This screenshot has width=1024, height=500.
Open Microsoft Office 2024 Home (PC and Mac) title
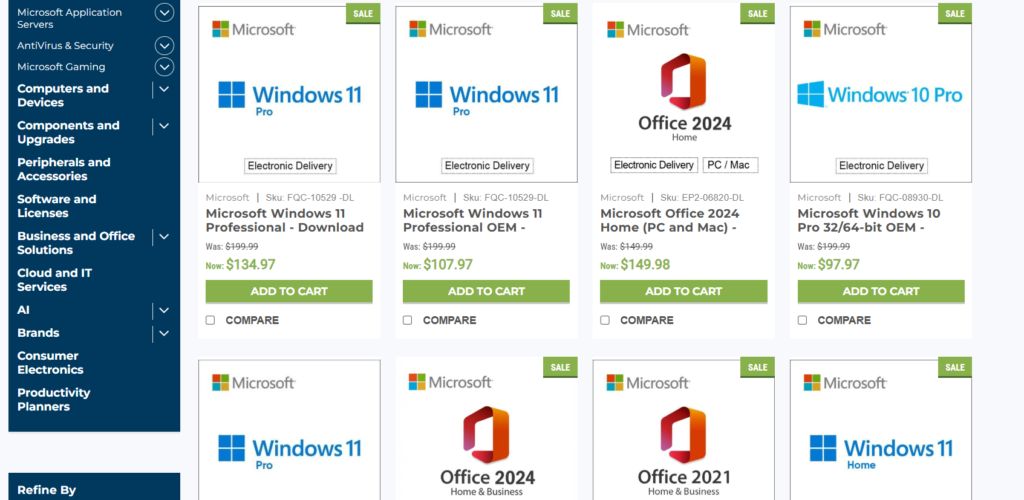point(670,221)
